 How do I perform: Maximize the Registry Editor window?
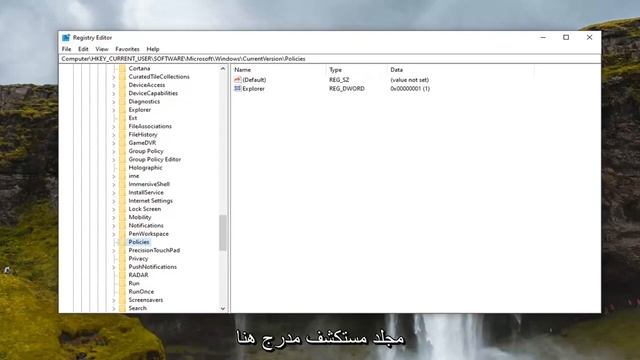coord(566,38)
